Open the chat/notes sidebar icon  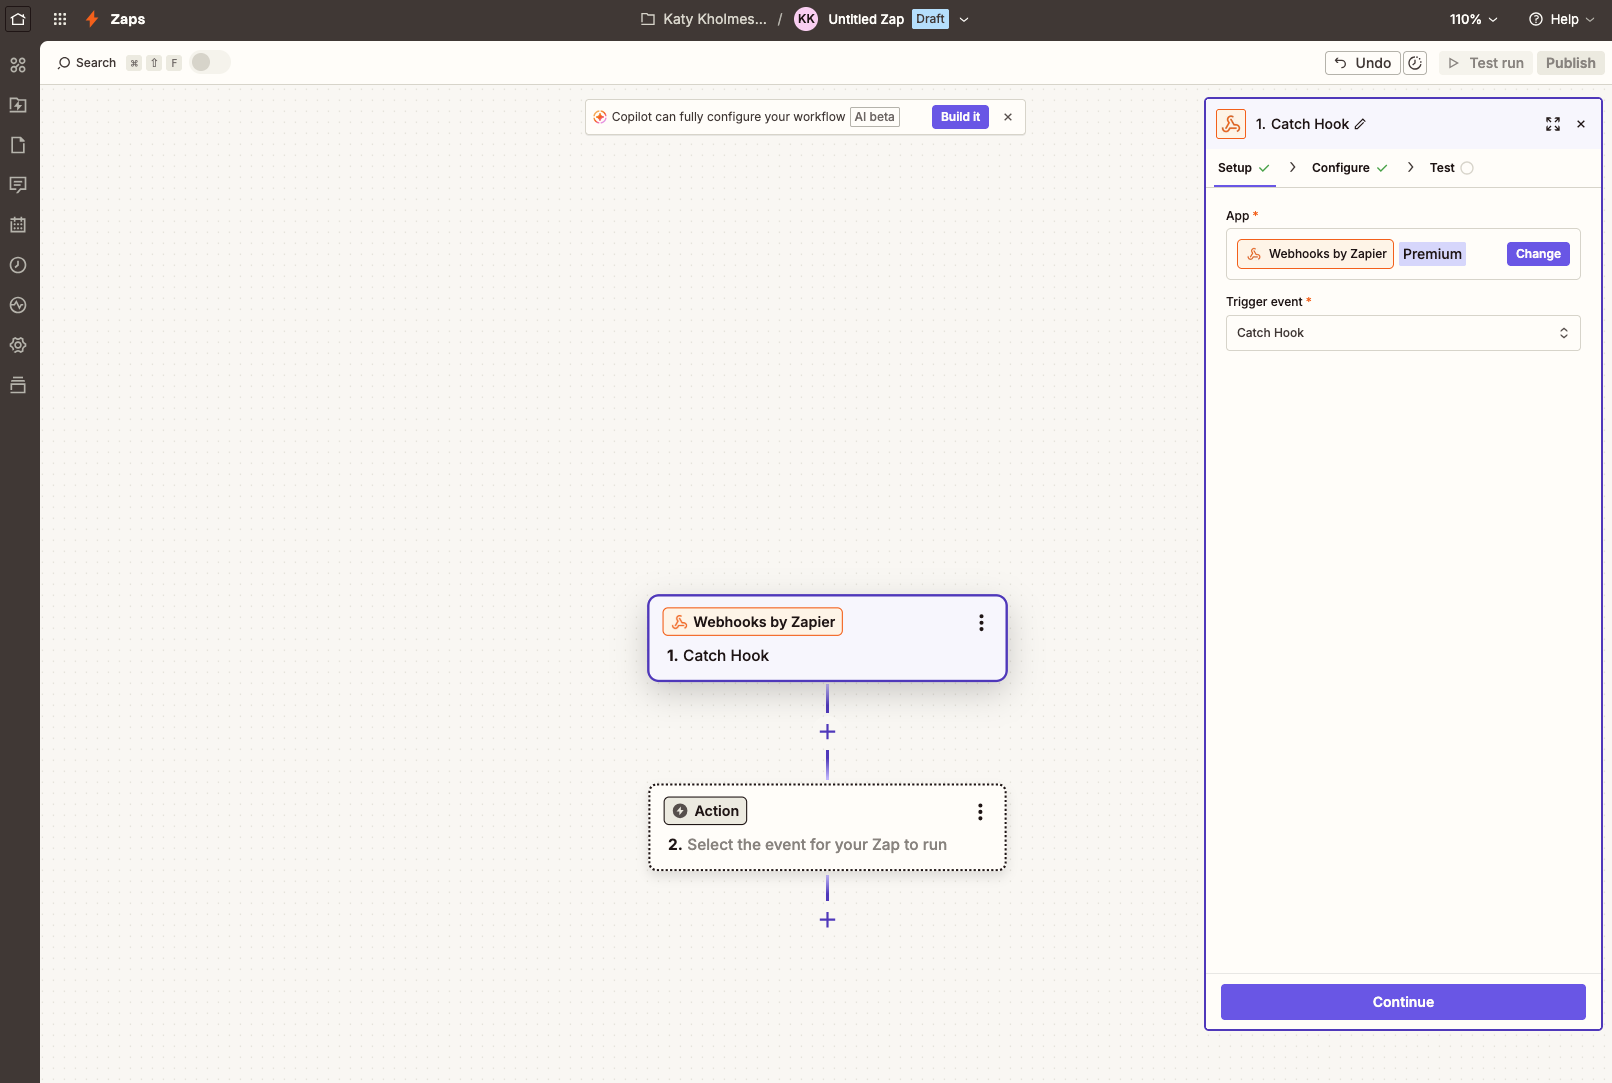18,185
